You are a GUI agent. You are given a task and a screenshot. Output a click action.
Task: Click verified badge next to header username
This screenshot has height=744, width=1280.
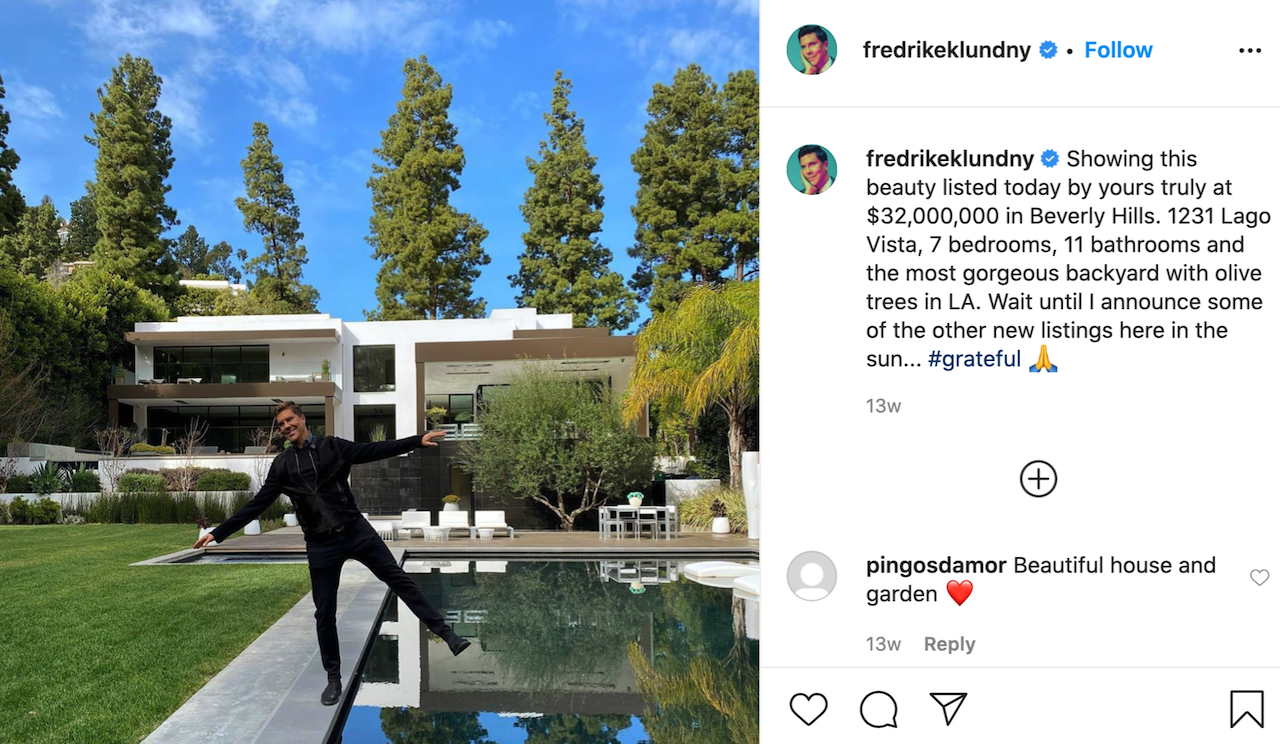[1048, 50]
